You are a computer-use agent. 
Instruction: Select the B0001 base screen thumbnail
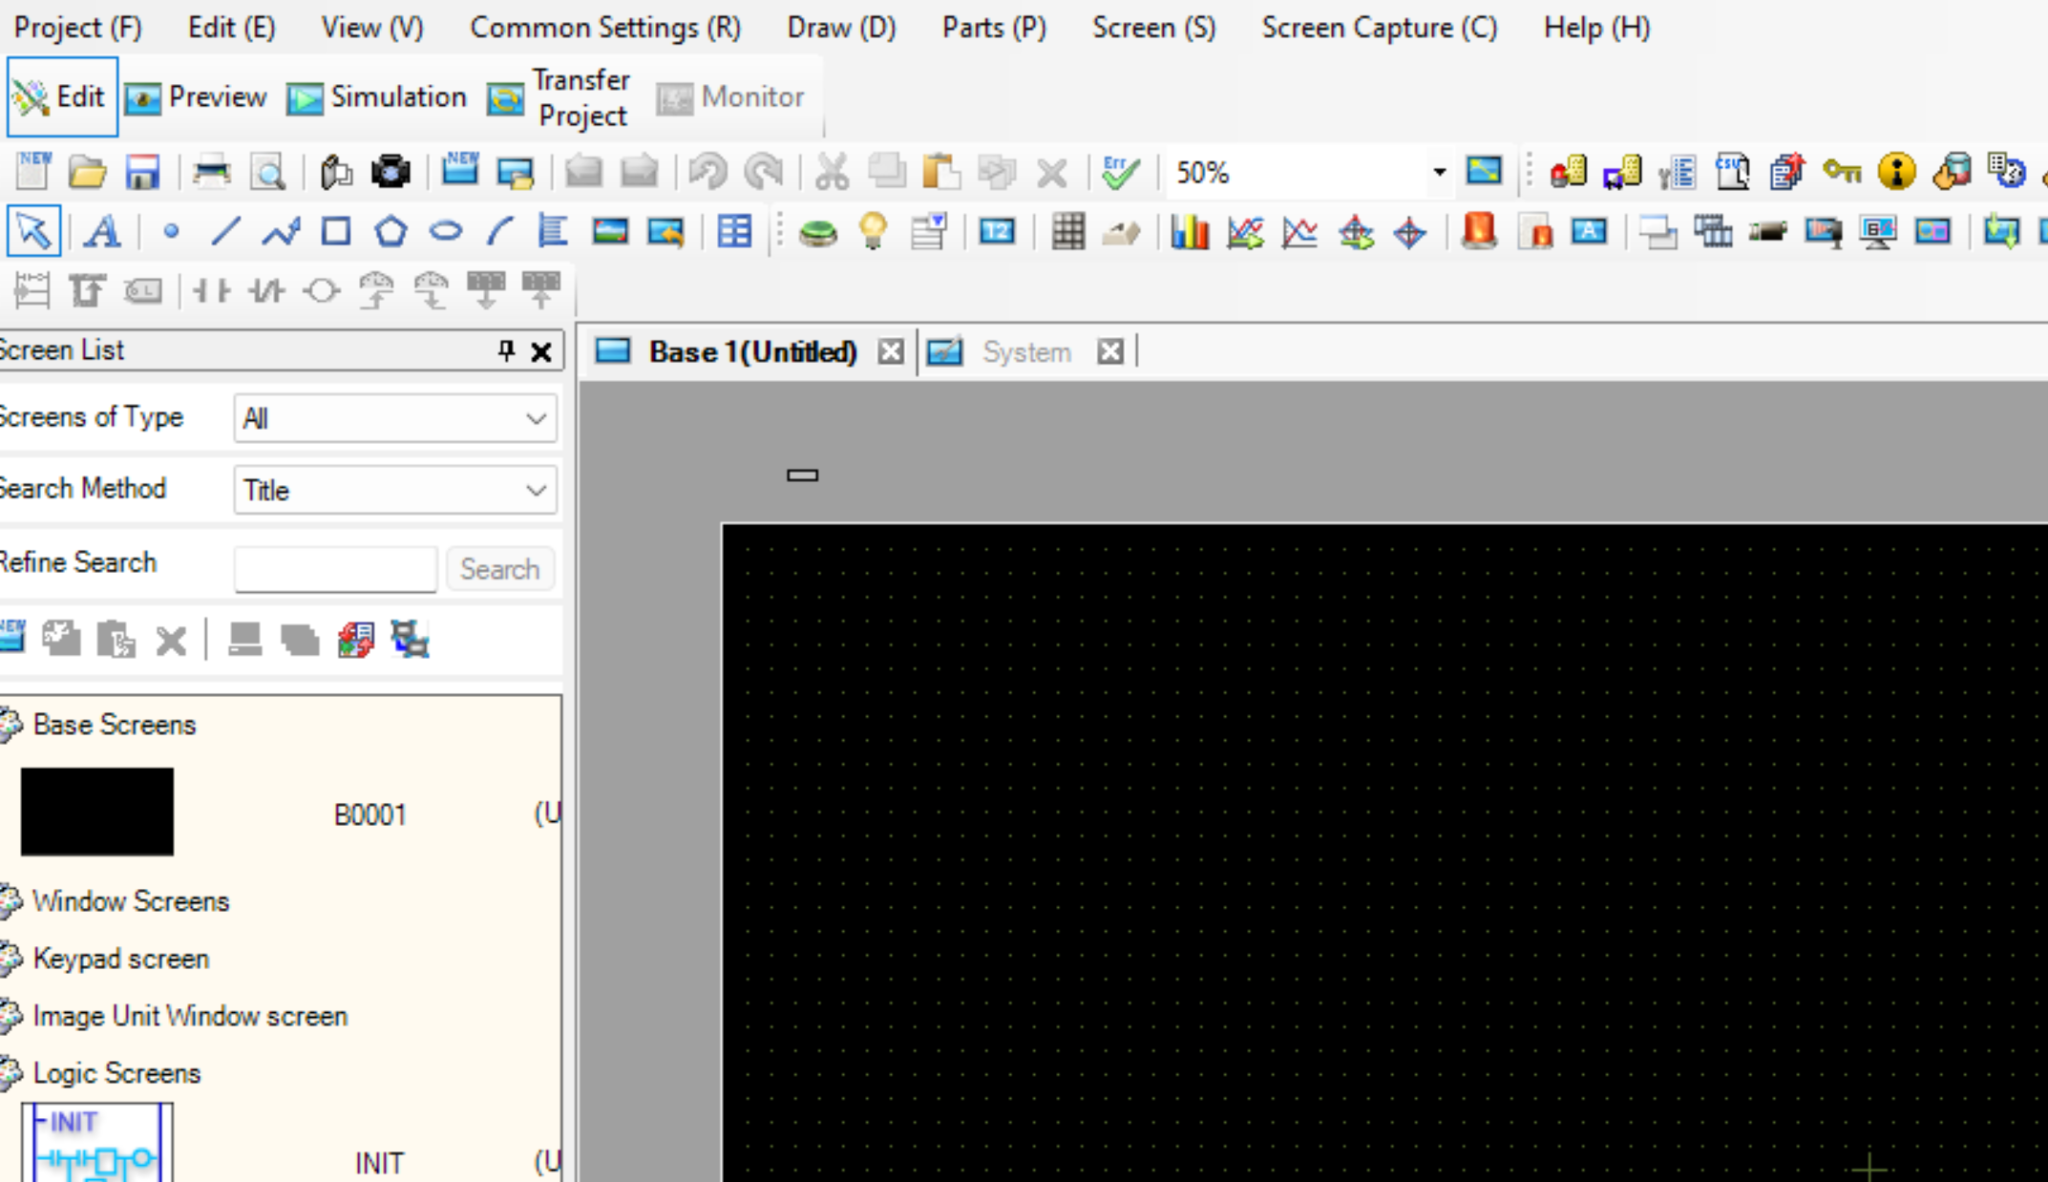coord(97,811)
